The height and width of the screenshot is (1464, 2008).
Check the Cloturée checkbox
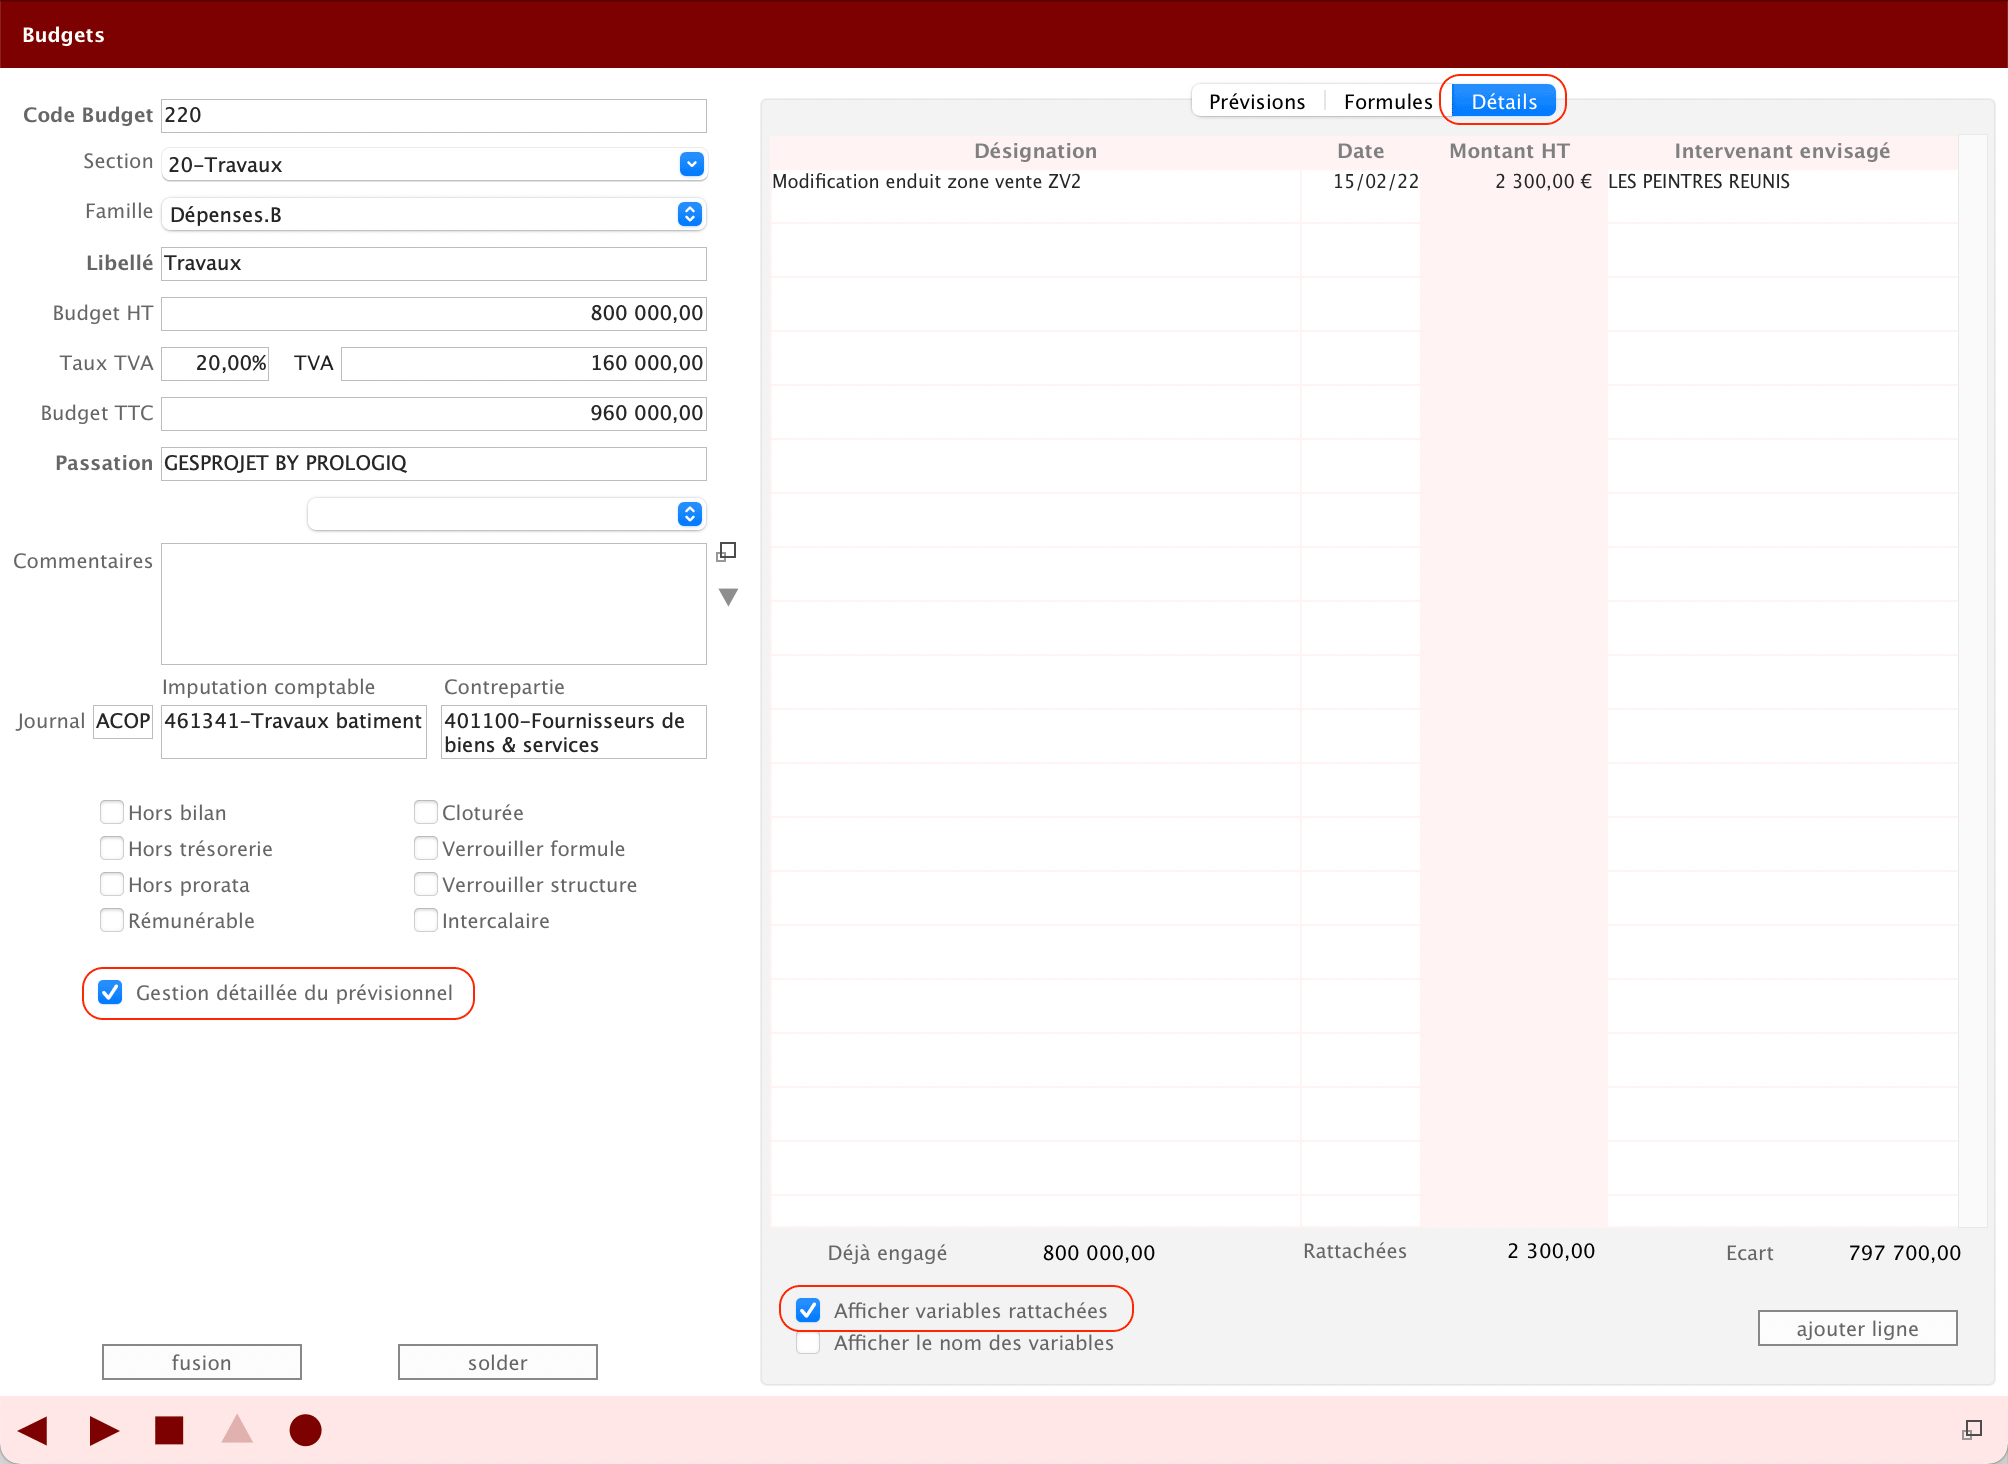(x=426, y=812)
